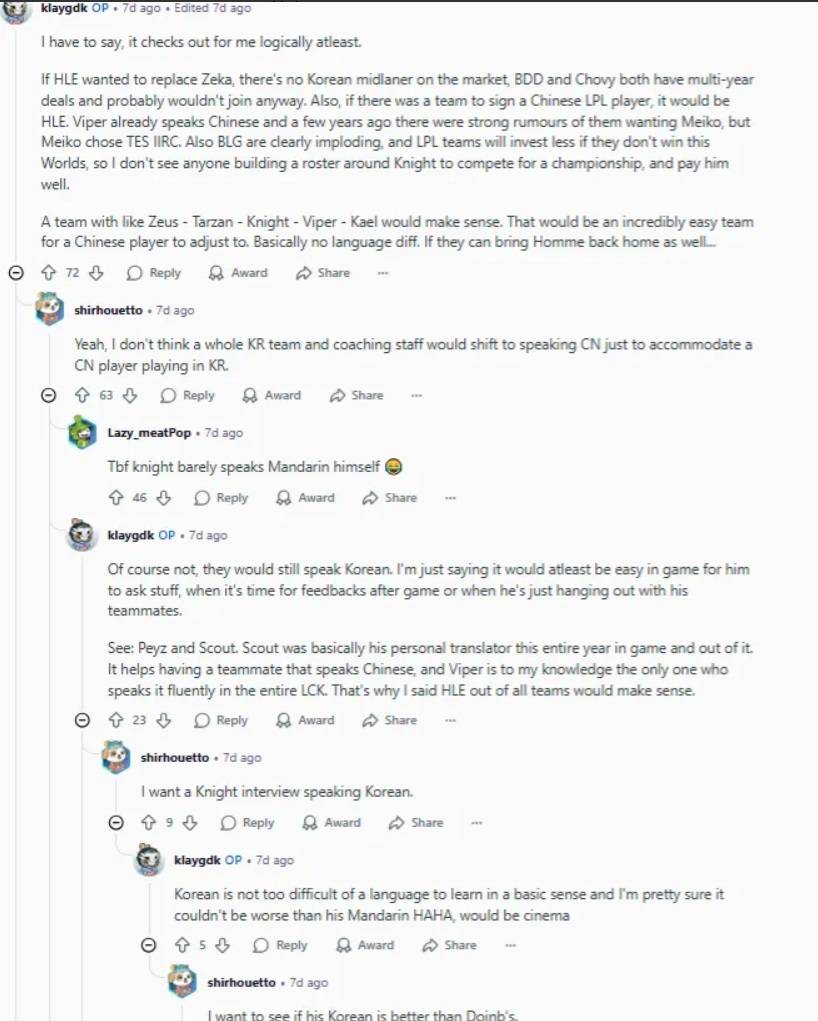The height and width of the screenshot is (1021, 818).
Task: Upvote shirhouetto's comment with 63 points
Action: point(82,396)
